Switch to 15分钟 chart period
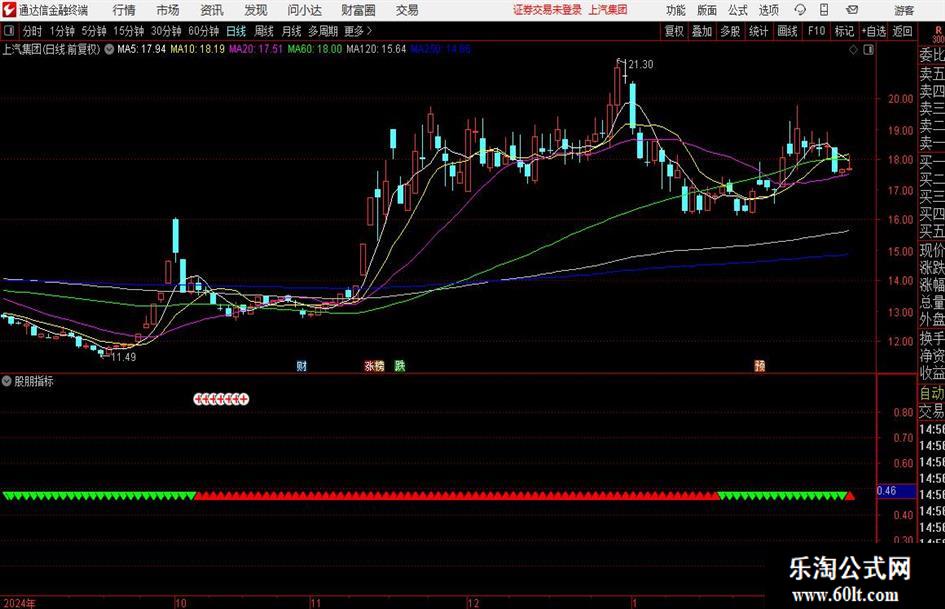 point(128,31)
